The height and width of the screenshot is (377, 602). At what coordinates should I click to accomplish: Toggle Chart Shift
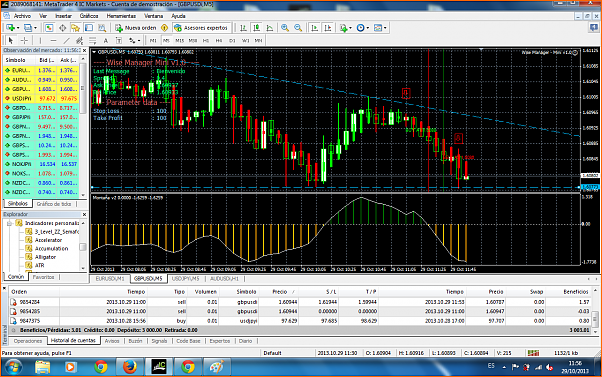328,28
